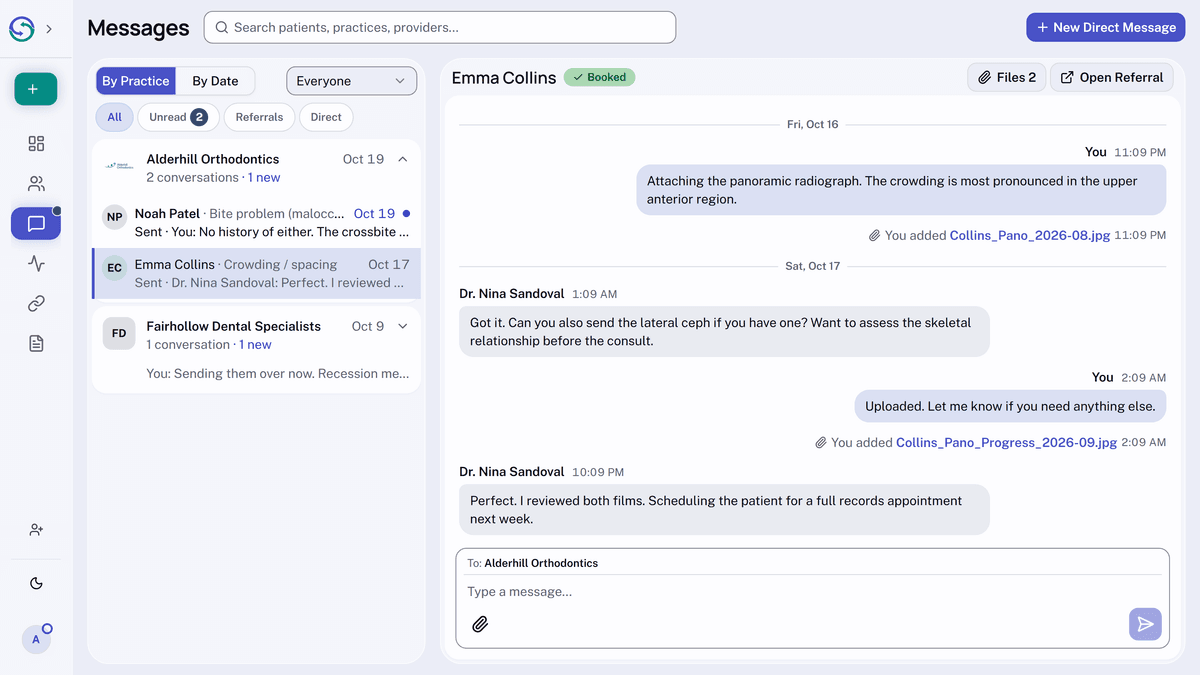Click the To: Alderhill Orthodontics recipient

click(x=533, y=563)
